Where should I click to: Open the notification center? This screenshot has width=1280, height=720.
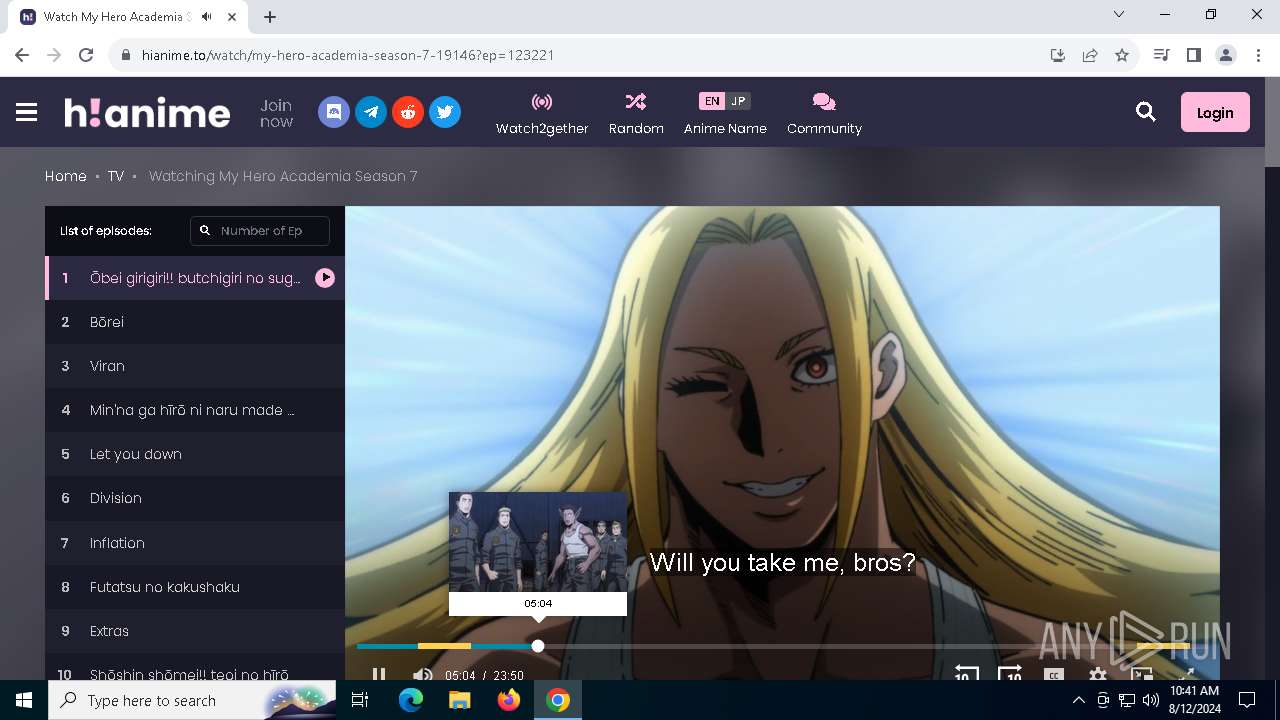tap(1247, 700)
